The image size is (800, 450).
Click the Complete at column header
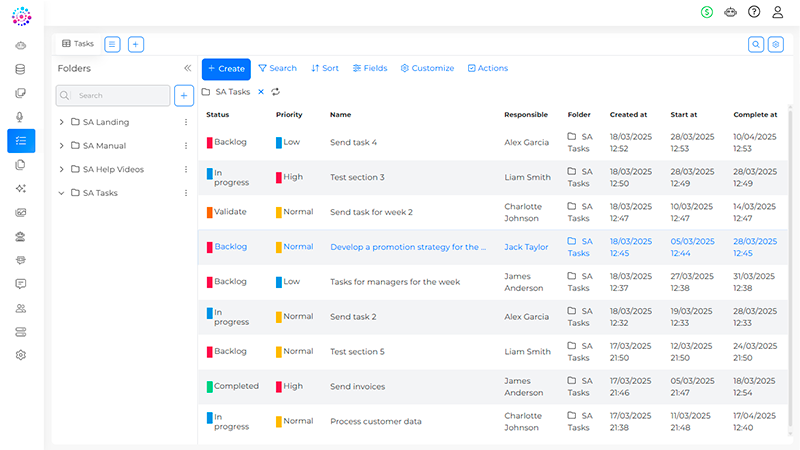pyautogui.click(x=755, y=115)
